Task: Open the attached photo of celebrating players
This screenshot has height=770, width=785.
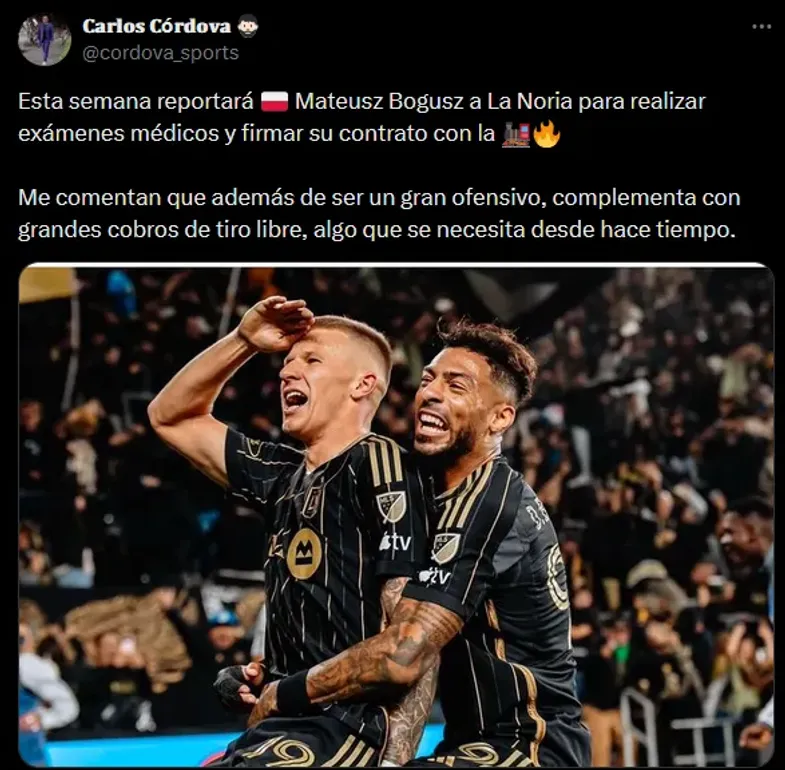Action: coord(396,514)
